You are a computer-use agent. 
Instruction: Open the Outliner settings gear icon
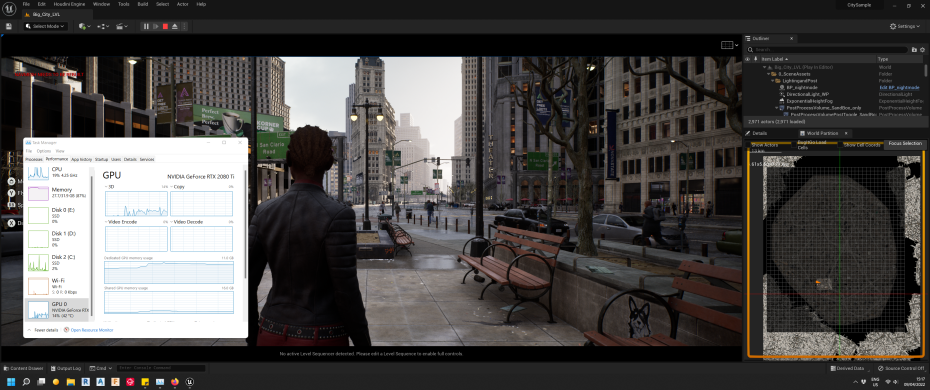[x=923, y=50]
